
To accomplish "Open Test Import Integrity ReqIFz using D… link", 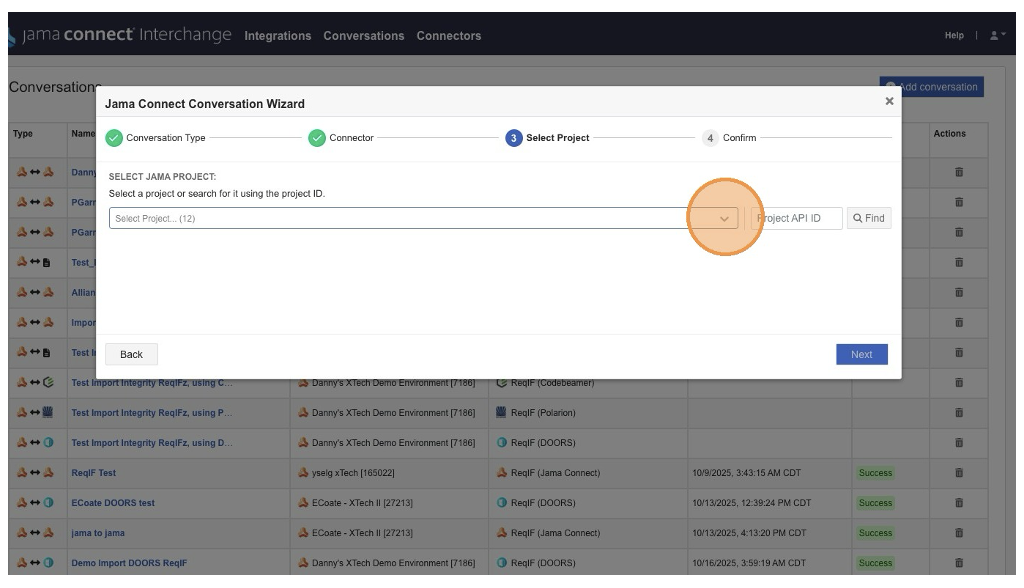I will 152,443.
